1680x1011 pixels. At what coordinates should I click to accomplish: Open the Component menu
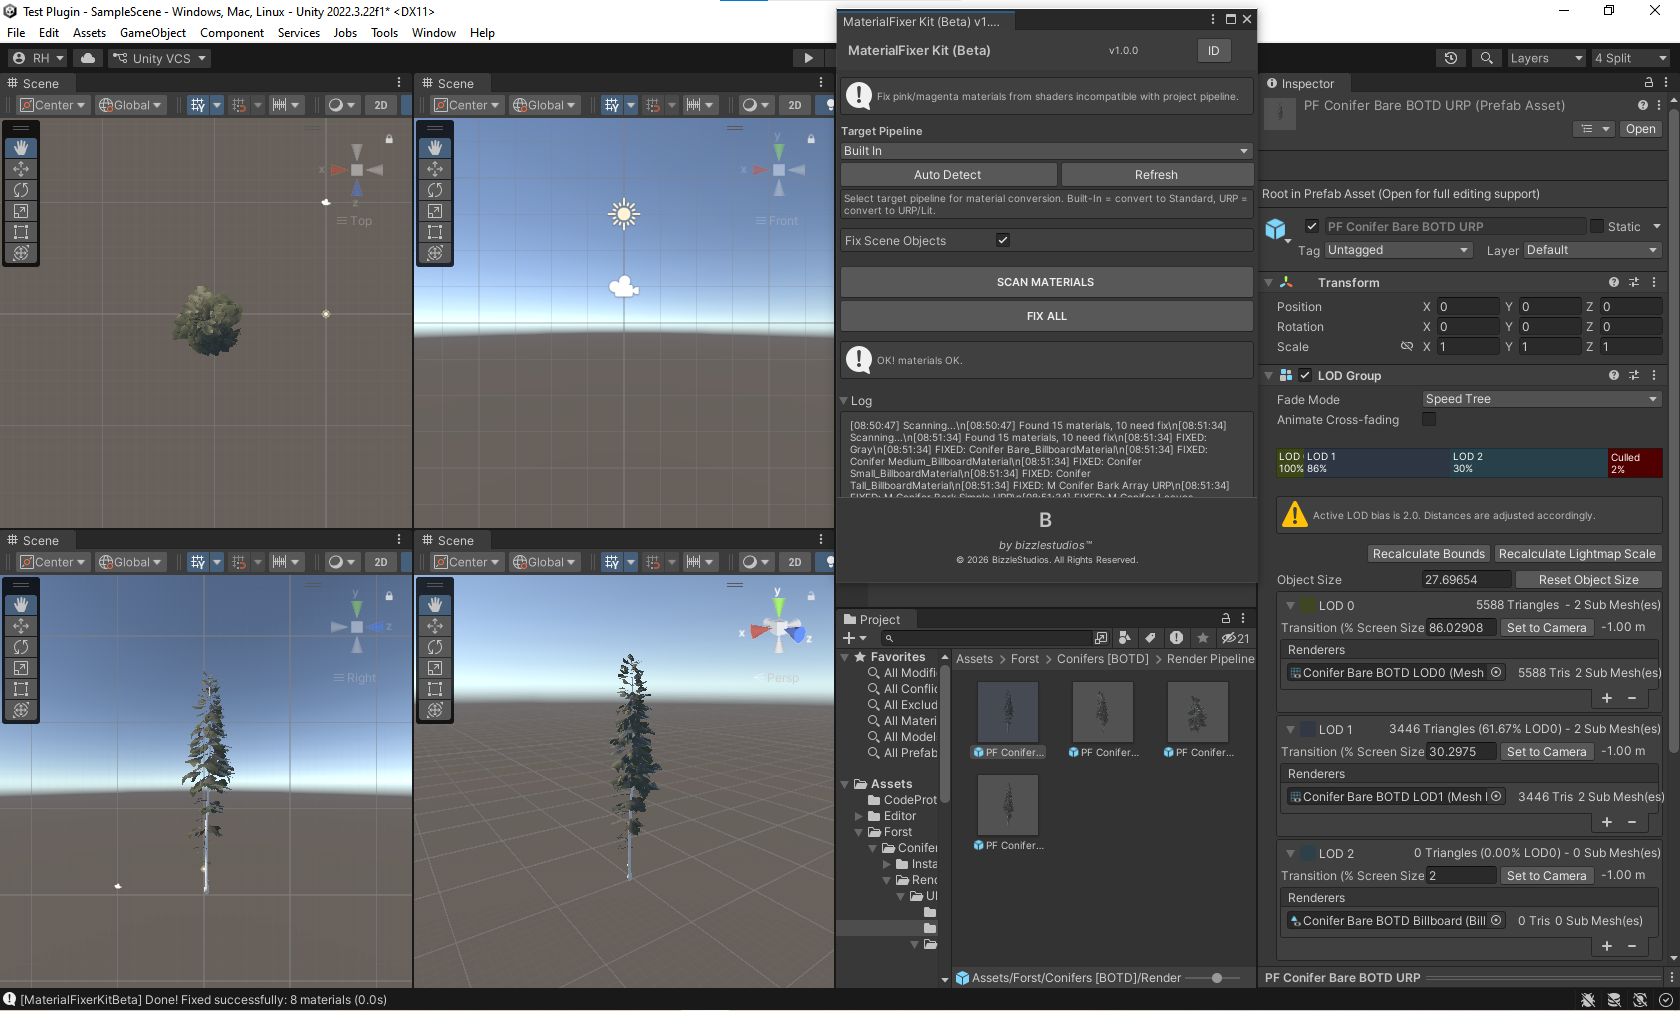232,33
